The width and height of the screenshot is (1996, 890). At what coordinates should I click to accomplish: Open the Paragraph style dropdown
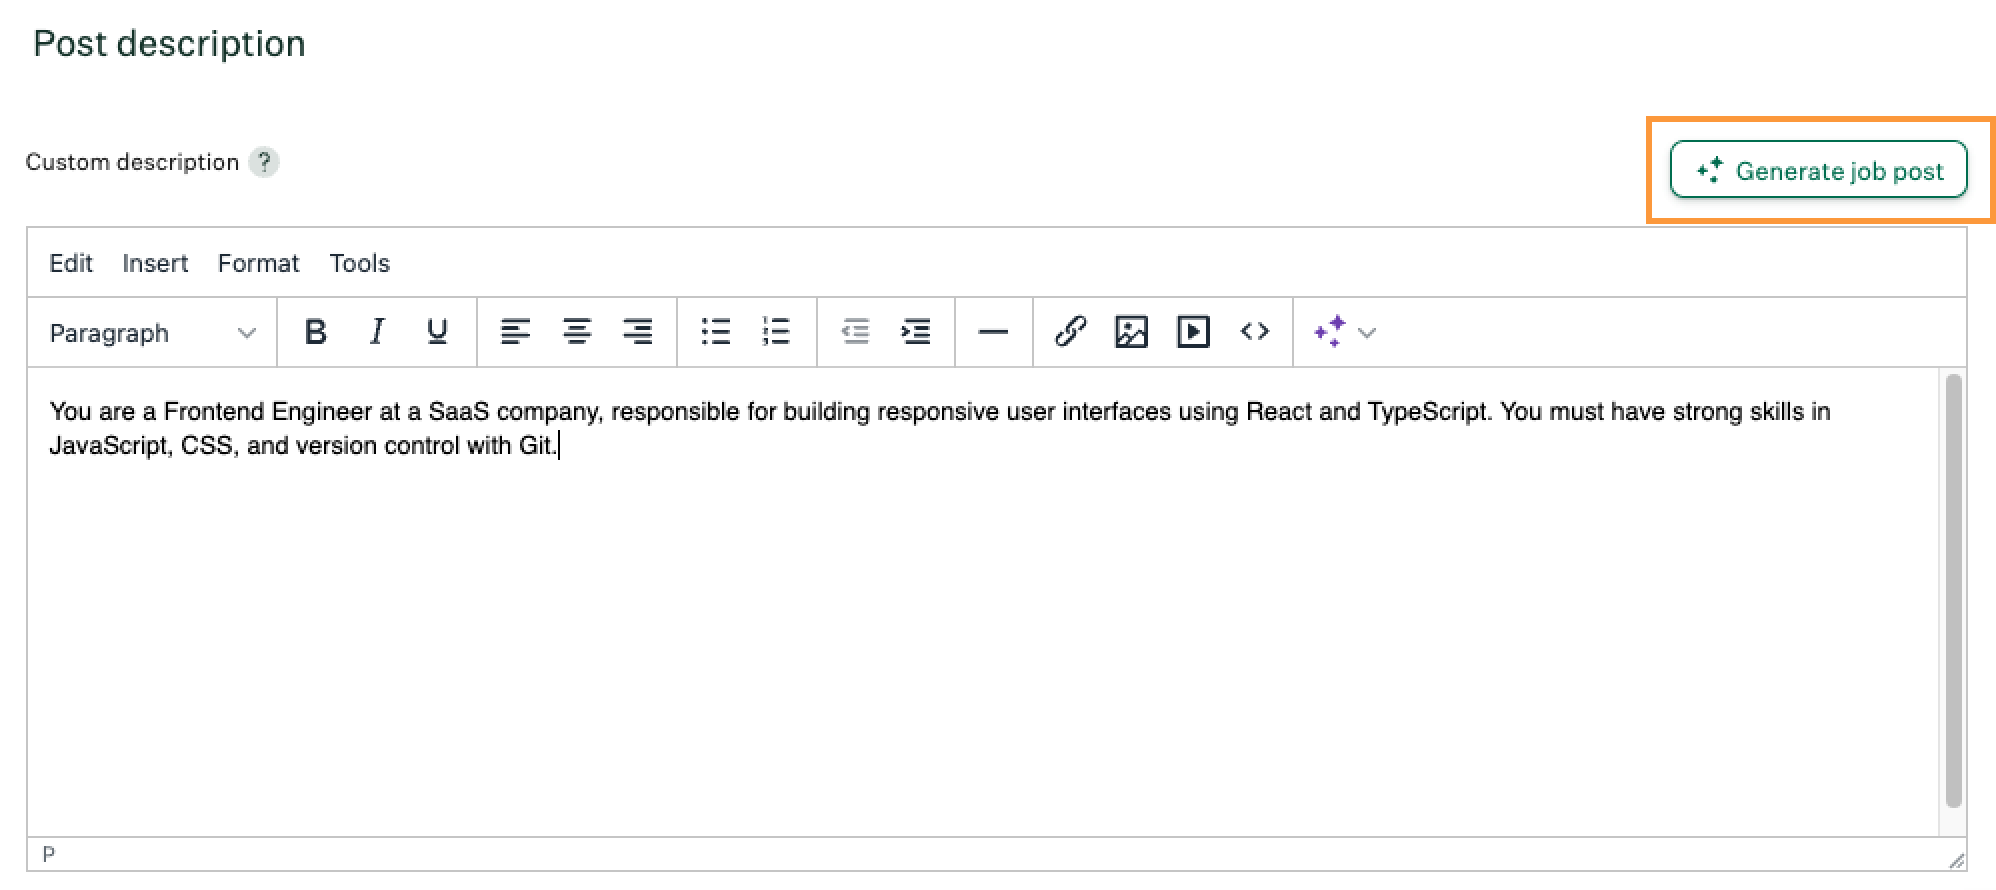tap(152, 333)
